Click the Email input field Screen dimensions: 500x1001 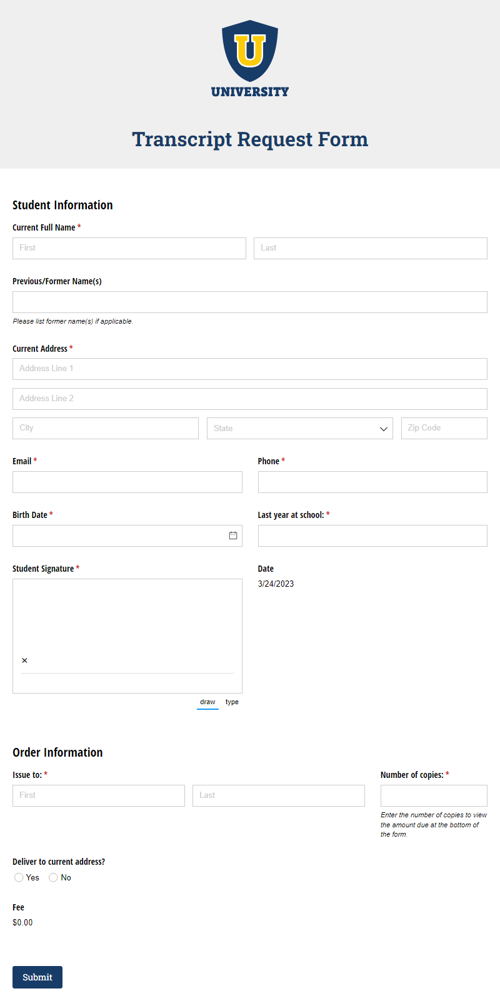127,482
